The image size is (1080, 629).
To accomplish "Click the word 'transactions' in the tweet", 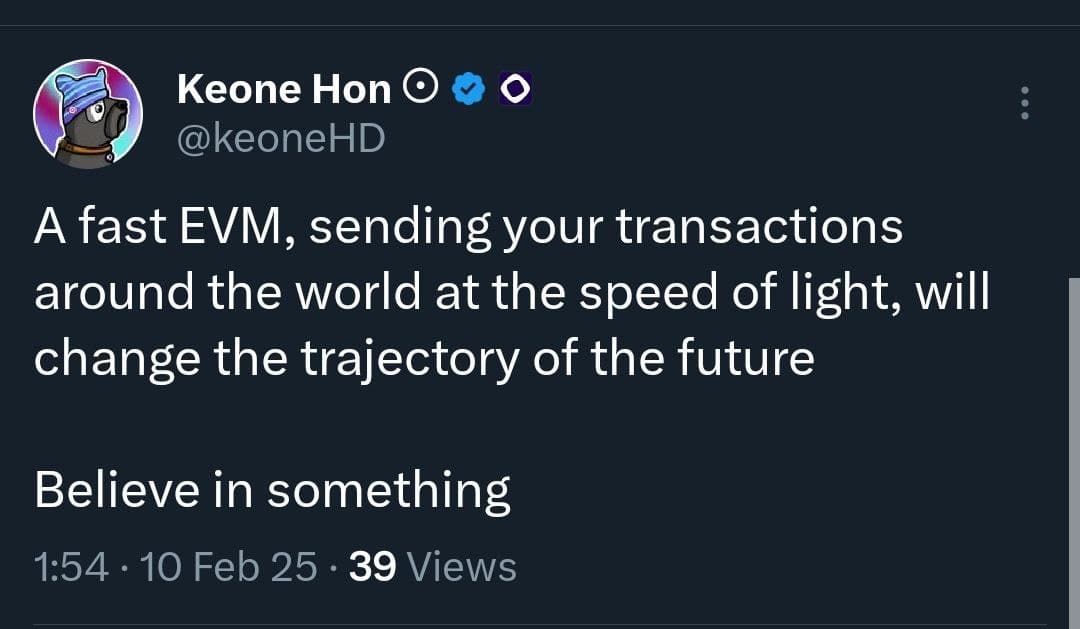I will (759, 228).
